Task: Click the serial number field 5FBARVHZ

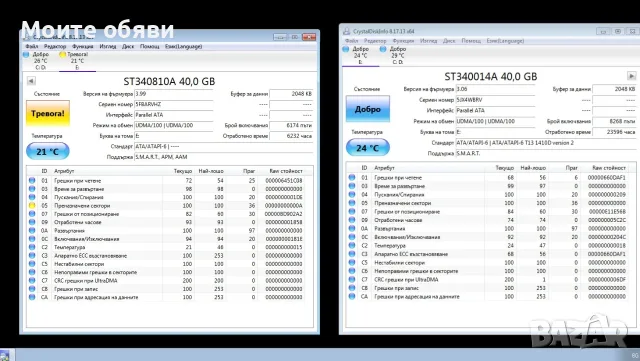Action: click(174, 105)
